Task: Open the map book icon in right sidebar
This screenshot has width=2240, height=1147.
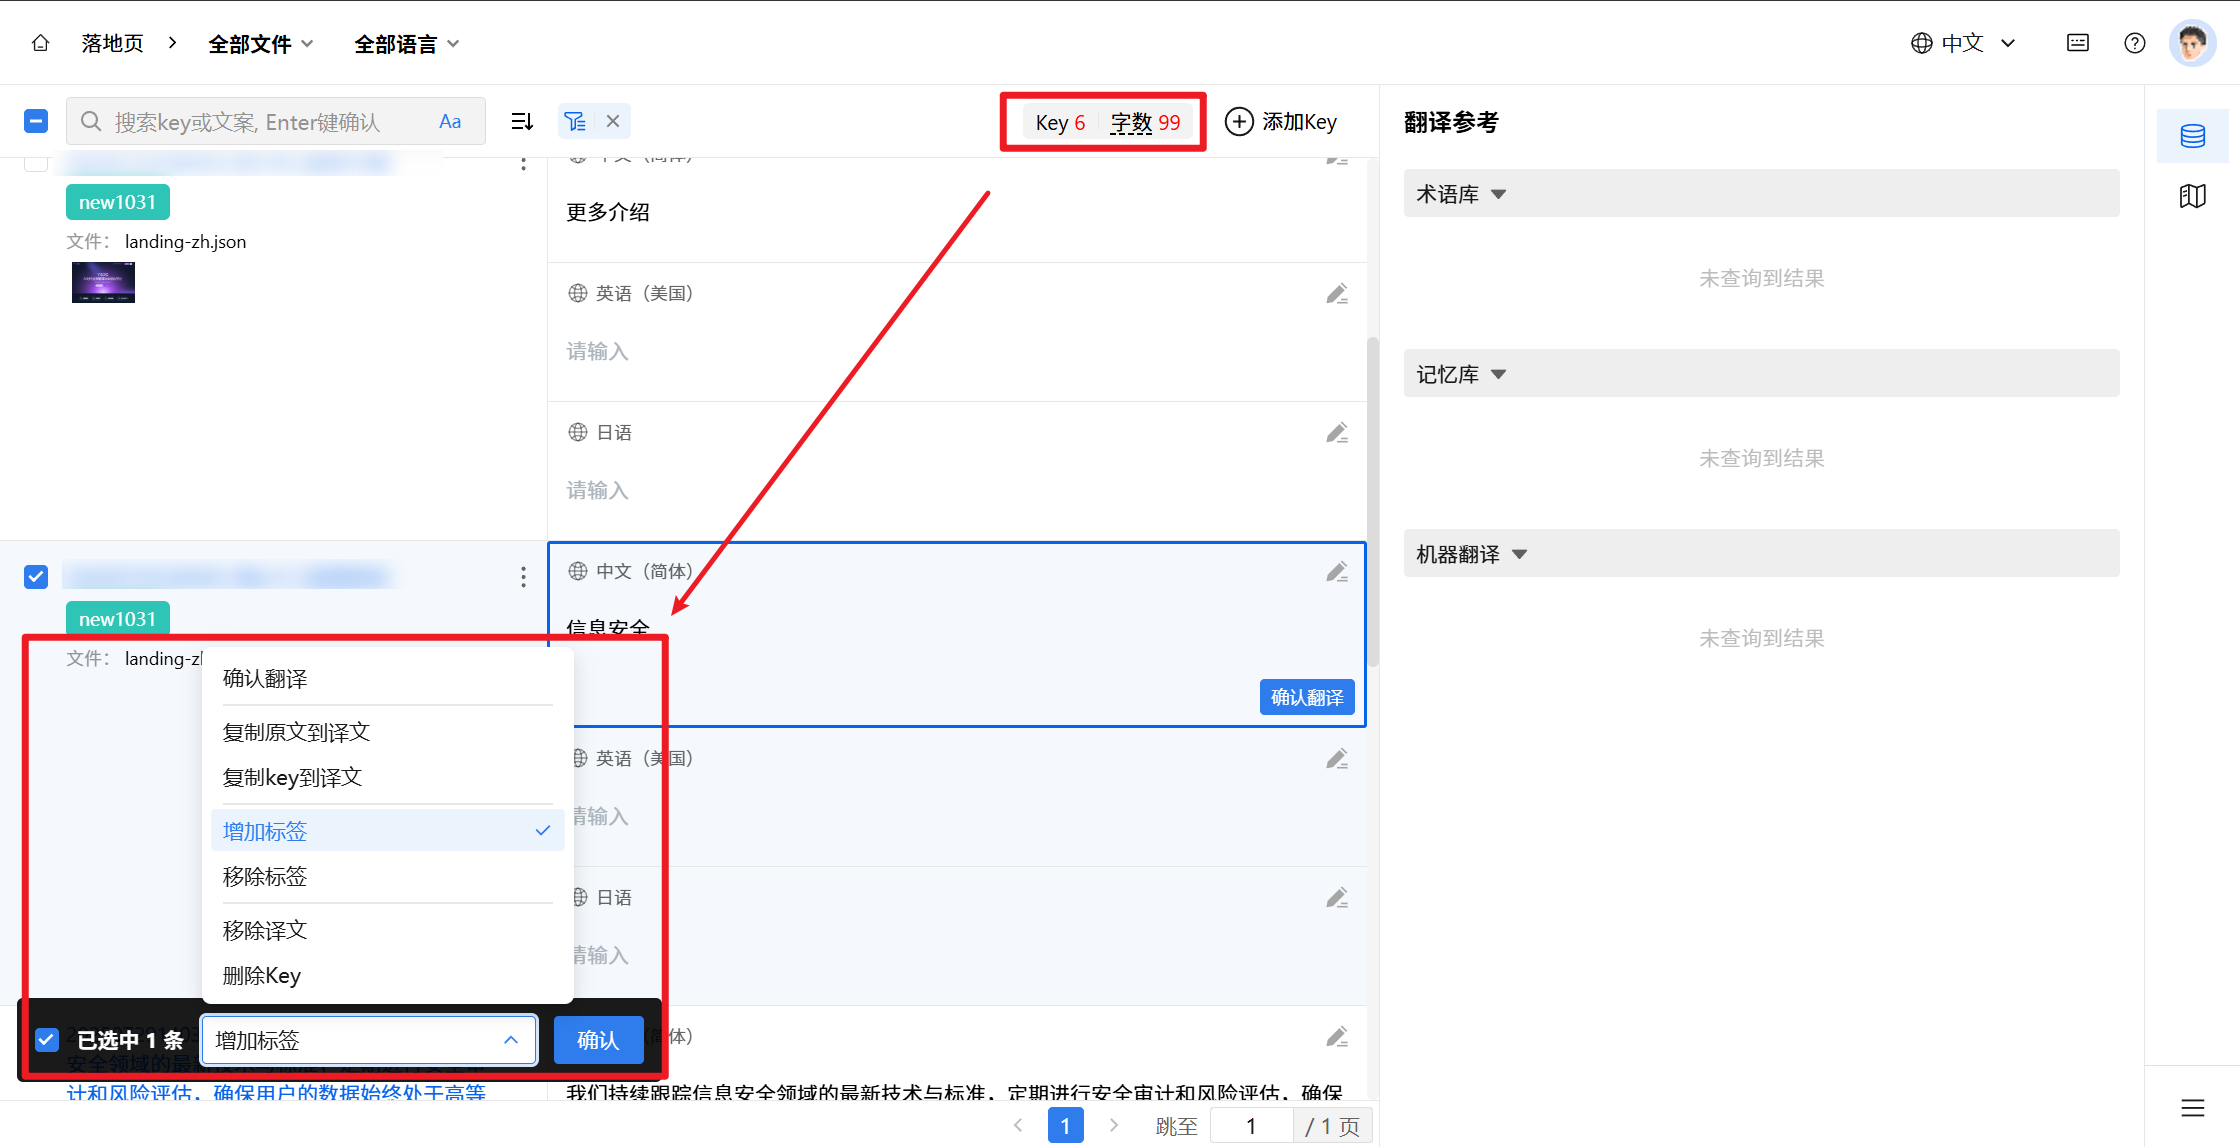Action: [x=2192, y=196]
